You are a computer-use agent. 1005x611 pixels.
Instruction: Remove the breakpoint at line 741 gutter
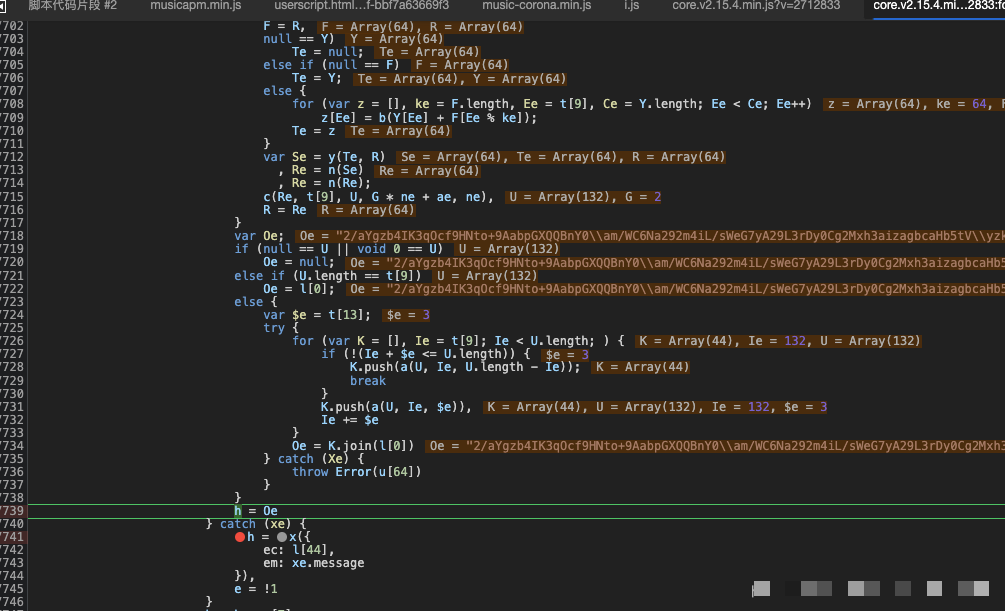click(x=14, y=537)
